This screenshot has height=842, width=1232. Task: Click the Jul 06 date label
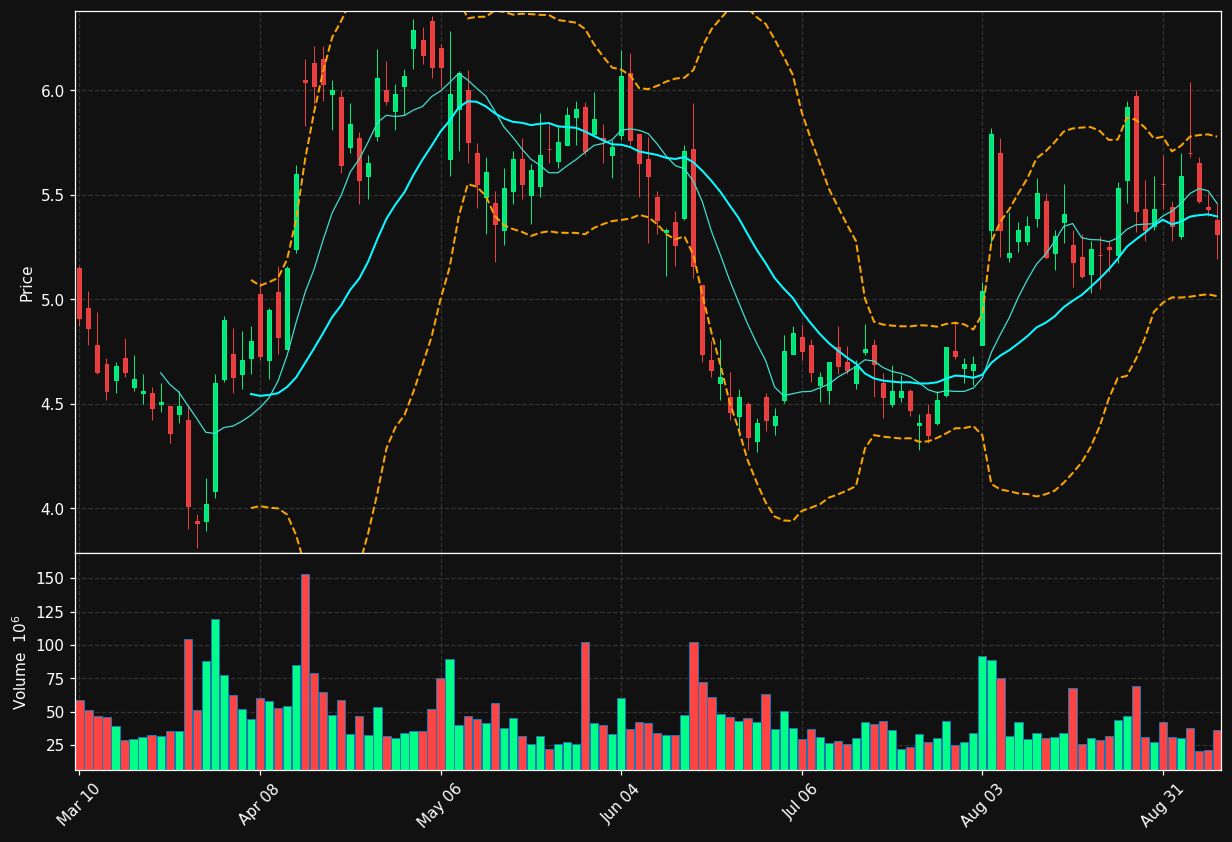(801, 803)
